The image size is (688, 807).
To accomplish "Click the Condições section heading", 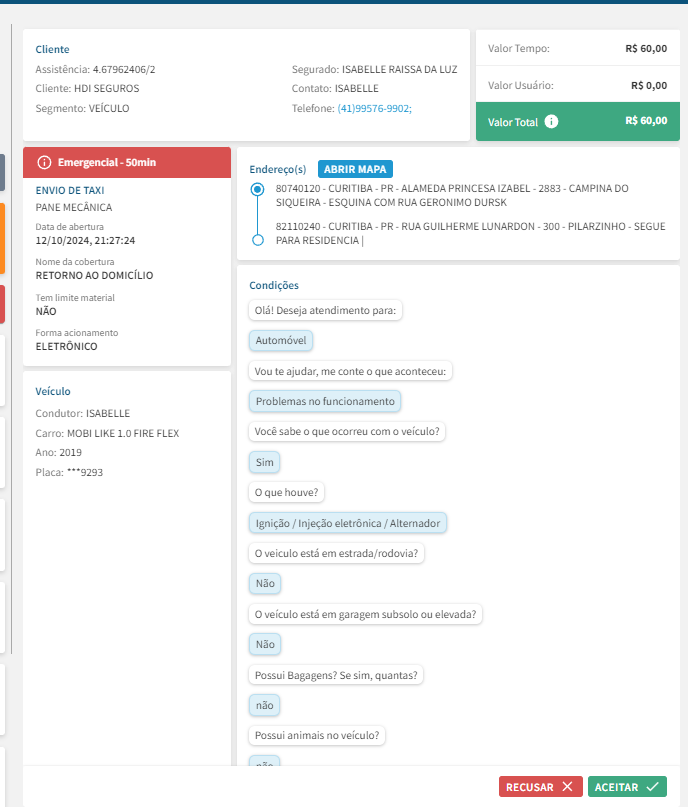I will [x=274, y=285].
